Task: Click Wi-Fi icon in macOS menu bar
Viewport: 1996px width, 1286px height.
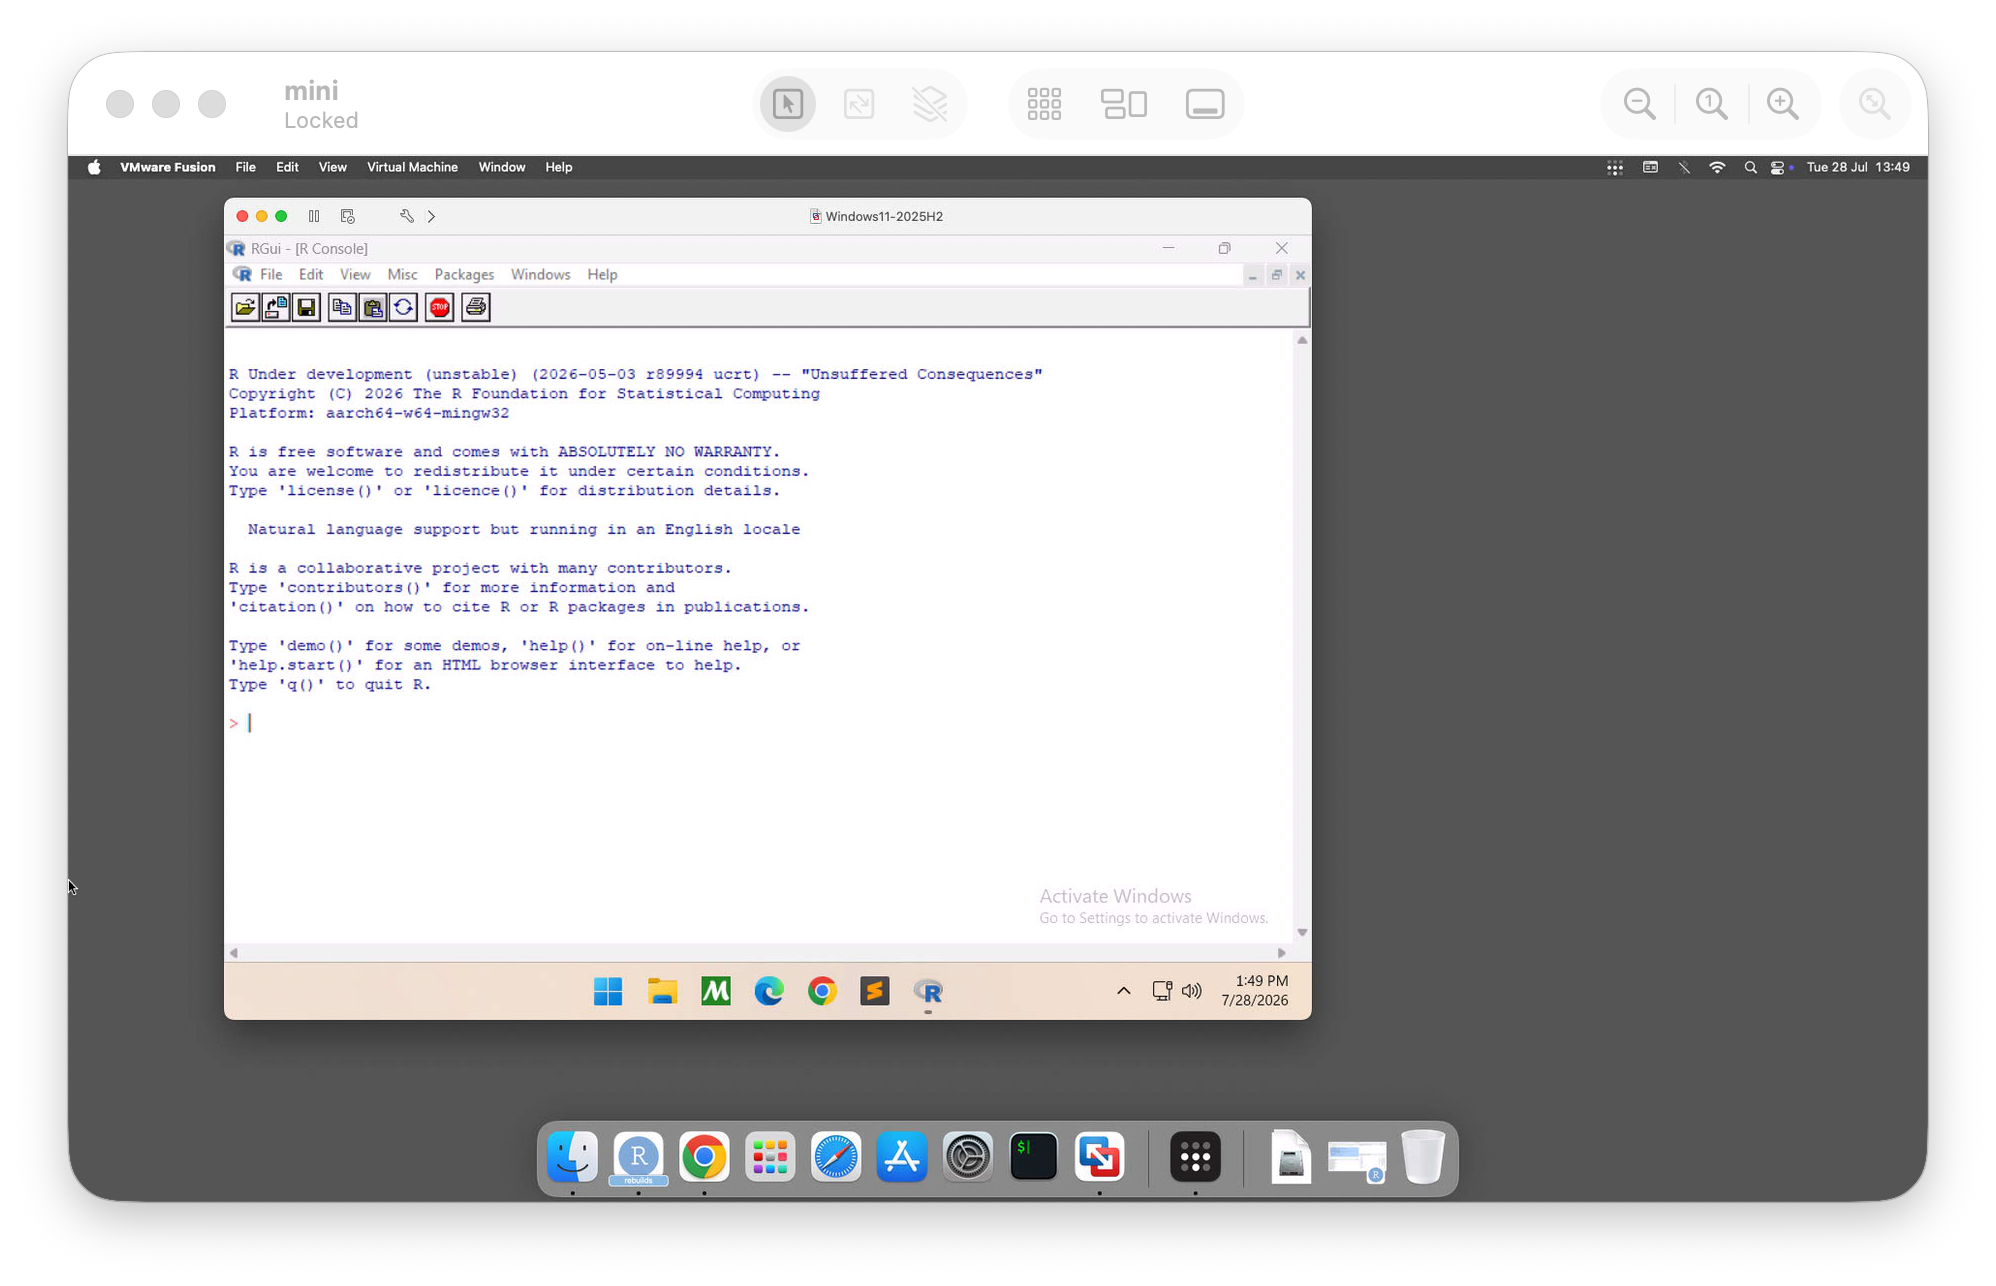Action: (x=1717, y=167)
